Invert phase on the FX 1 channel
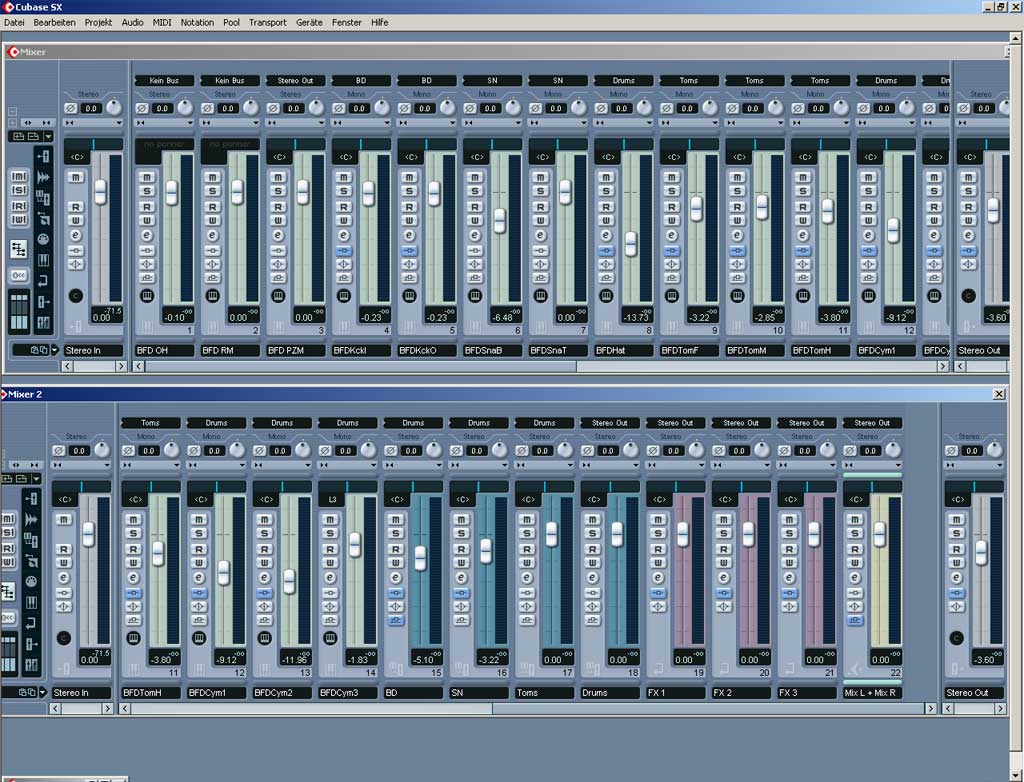Screen dimensions: 1024x782 [652, 451]
